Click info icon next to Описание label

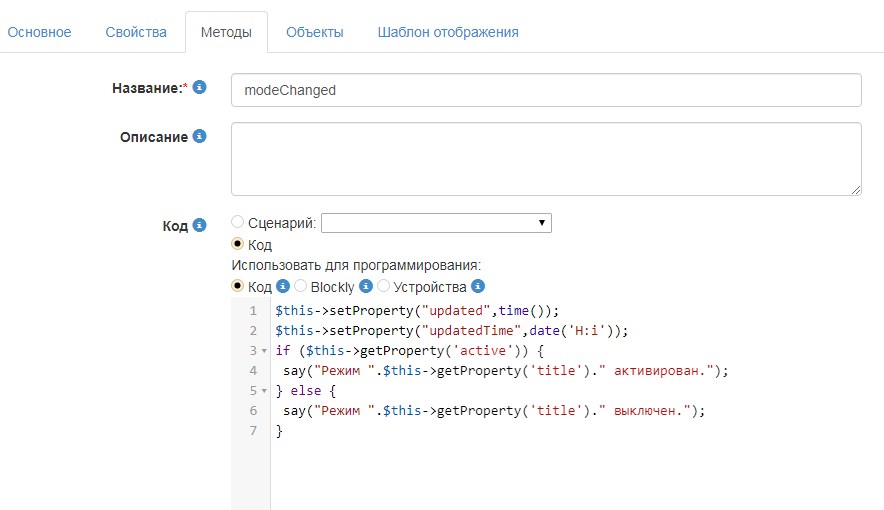click(199, 136)
